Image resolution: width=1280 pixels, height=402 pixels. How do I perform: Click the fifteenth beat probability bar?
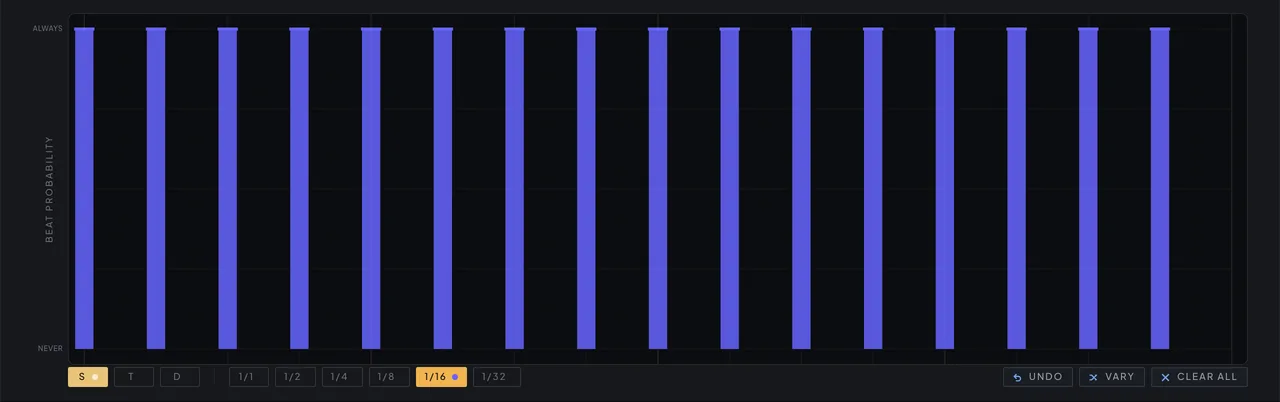point(1088,188)
